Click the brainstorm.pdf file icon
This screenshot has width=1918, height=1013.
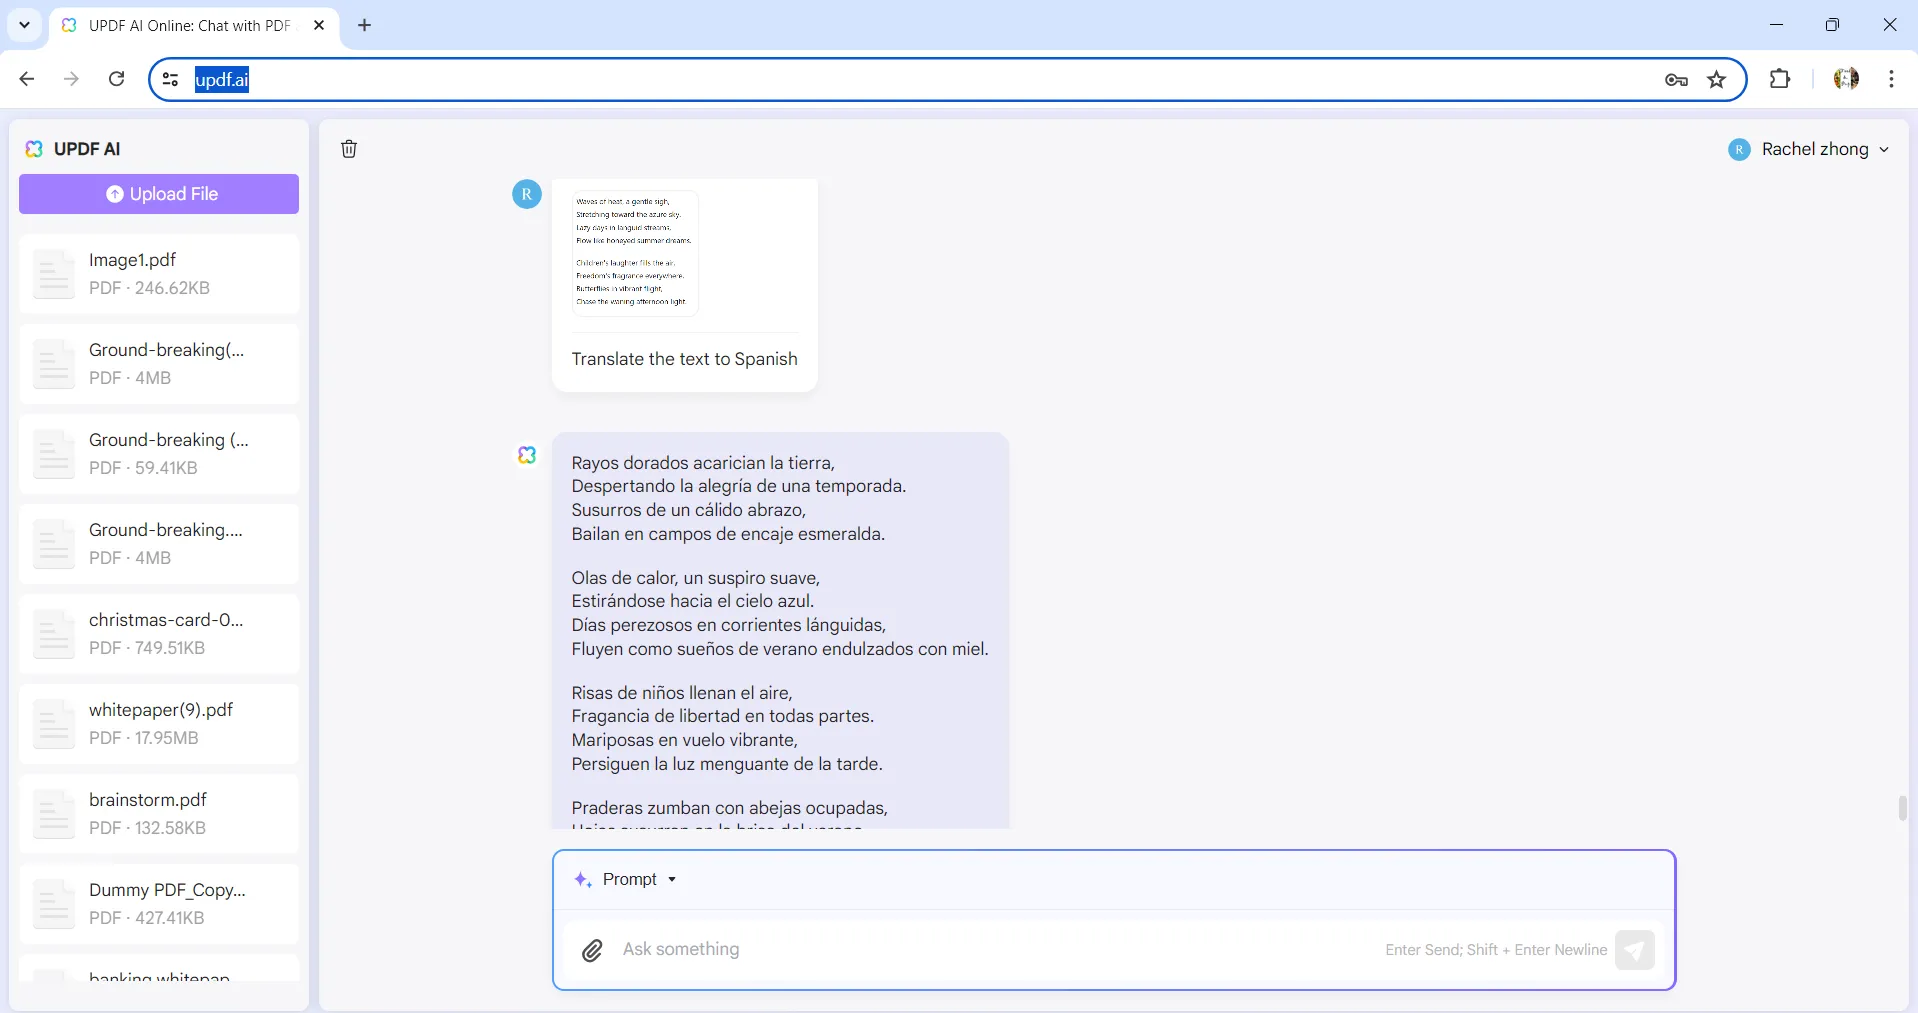click(54, 814)
